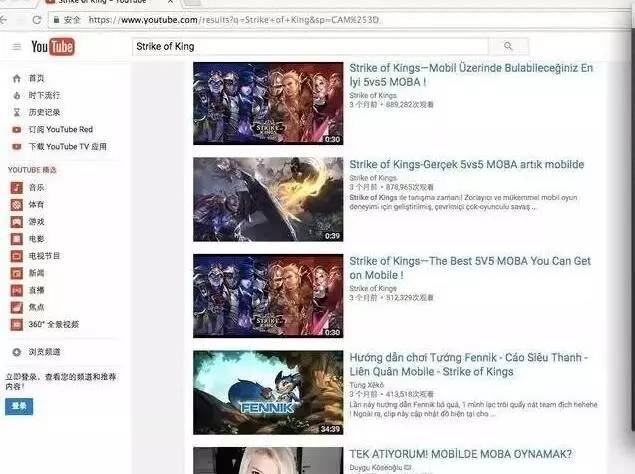Click the 体育 sports category icon
This screenshot has width=635, height=474.
point(17,205)
